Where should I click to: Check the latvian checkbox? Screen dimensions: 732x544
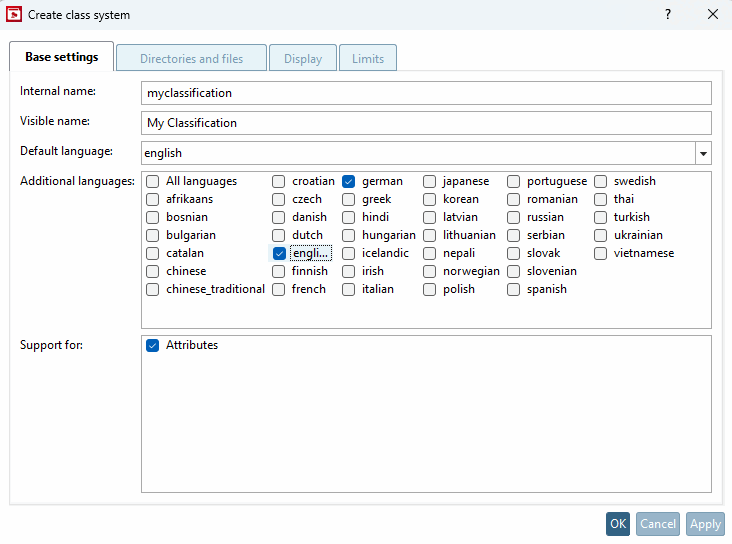[429, 217]
